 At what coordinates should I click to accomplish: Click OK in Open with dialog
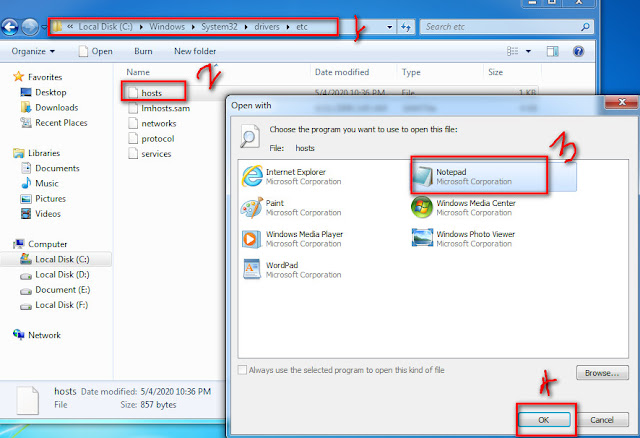point(544,420)
